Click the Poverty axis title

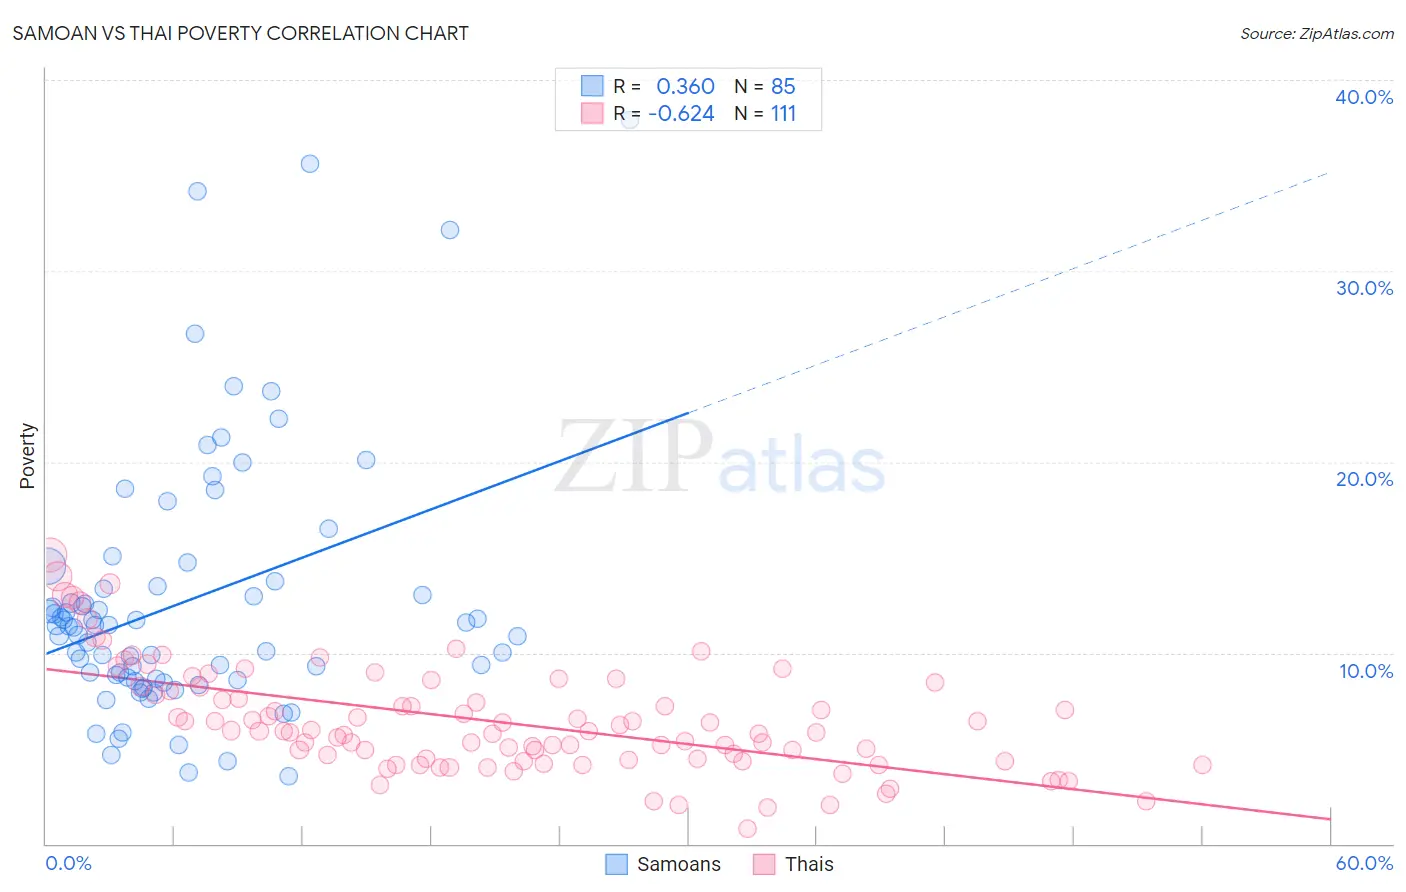click(27, 456)
